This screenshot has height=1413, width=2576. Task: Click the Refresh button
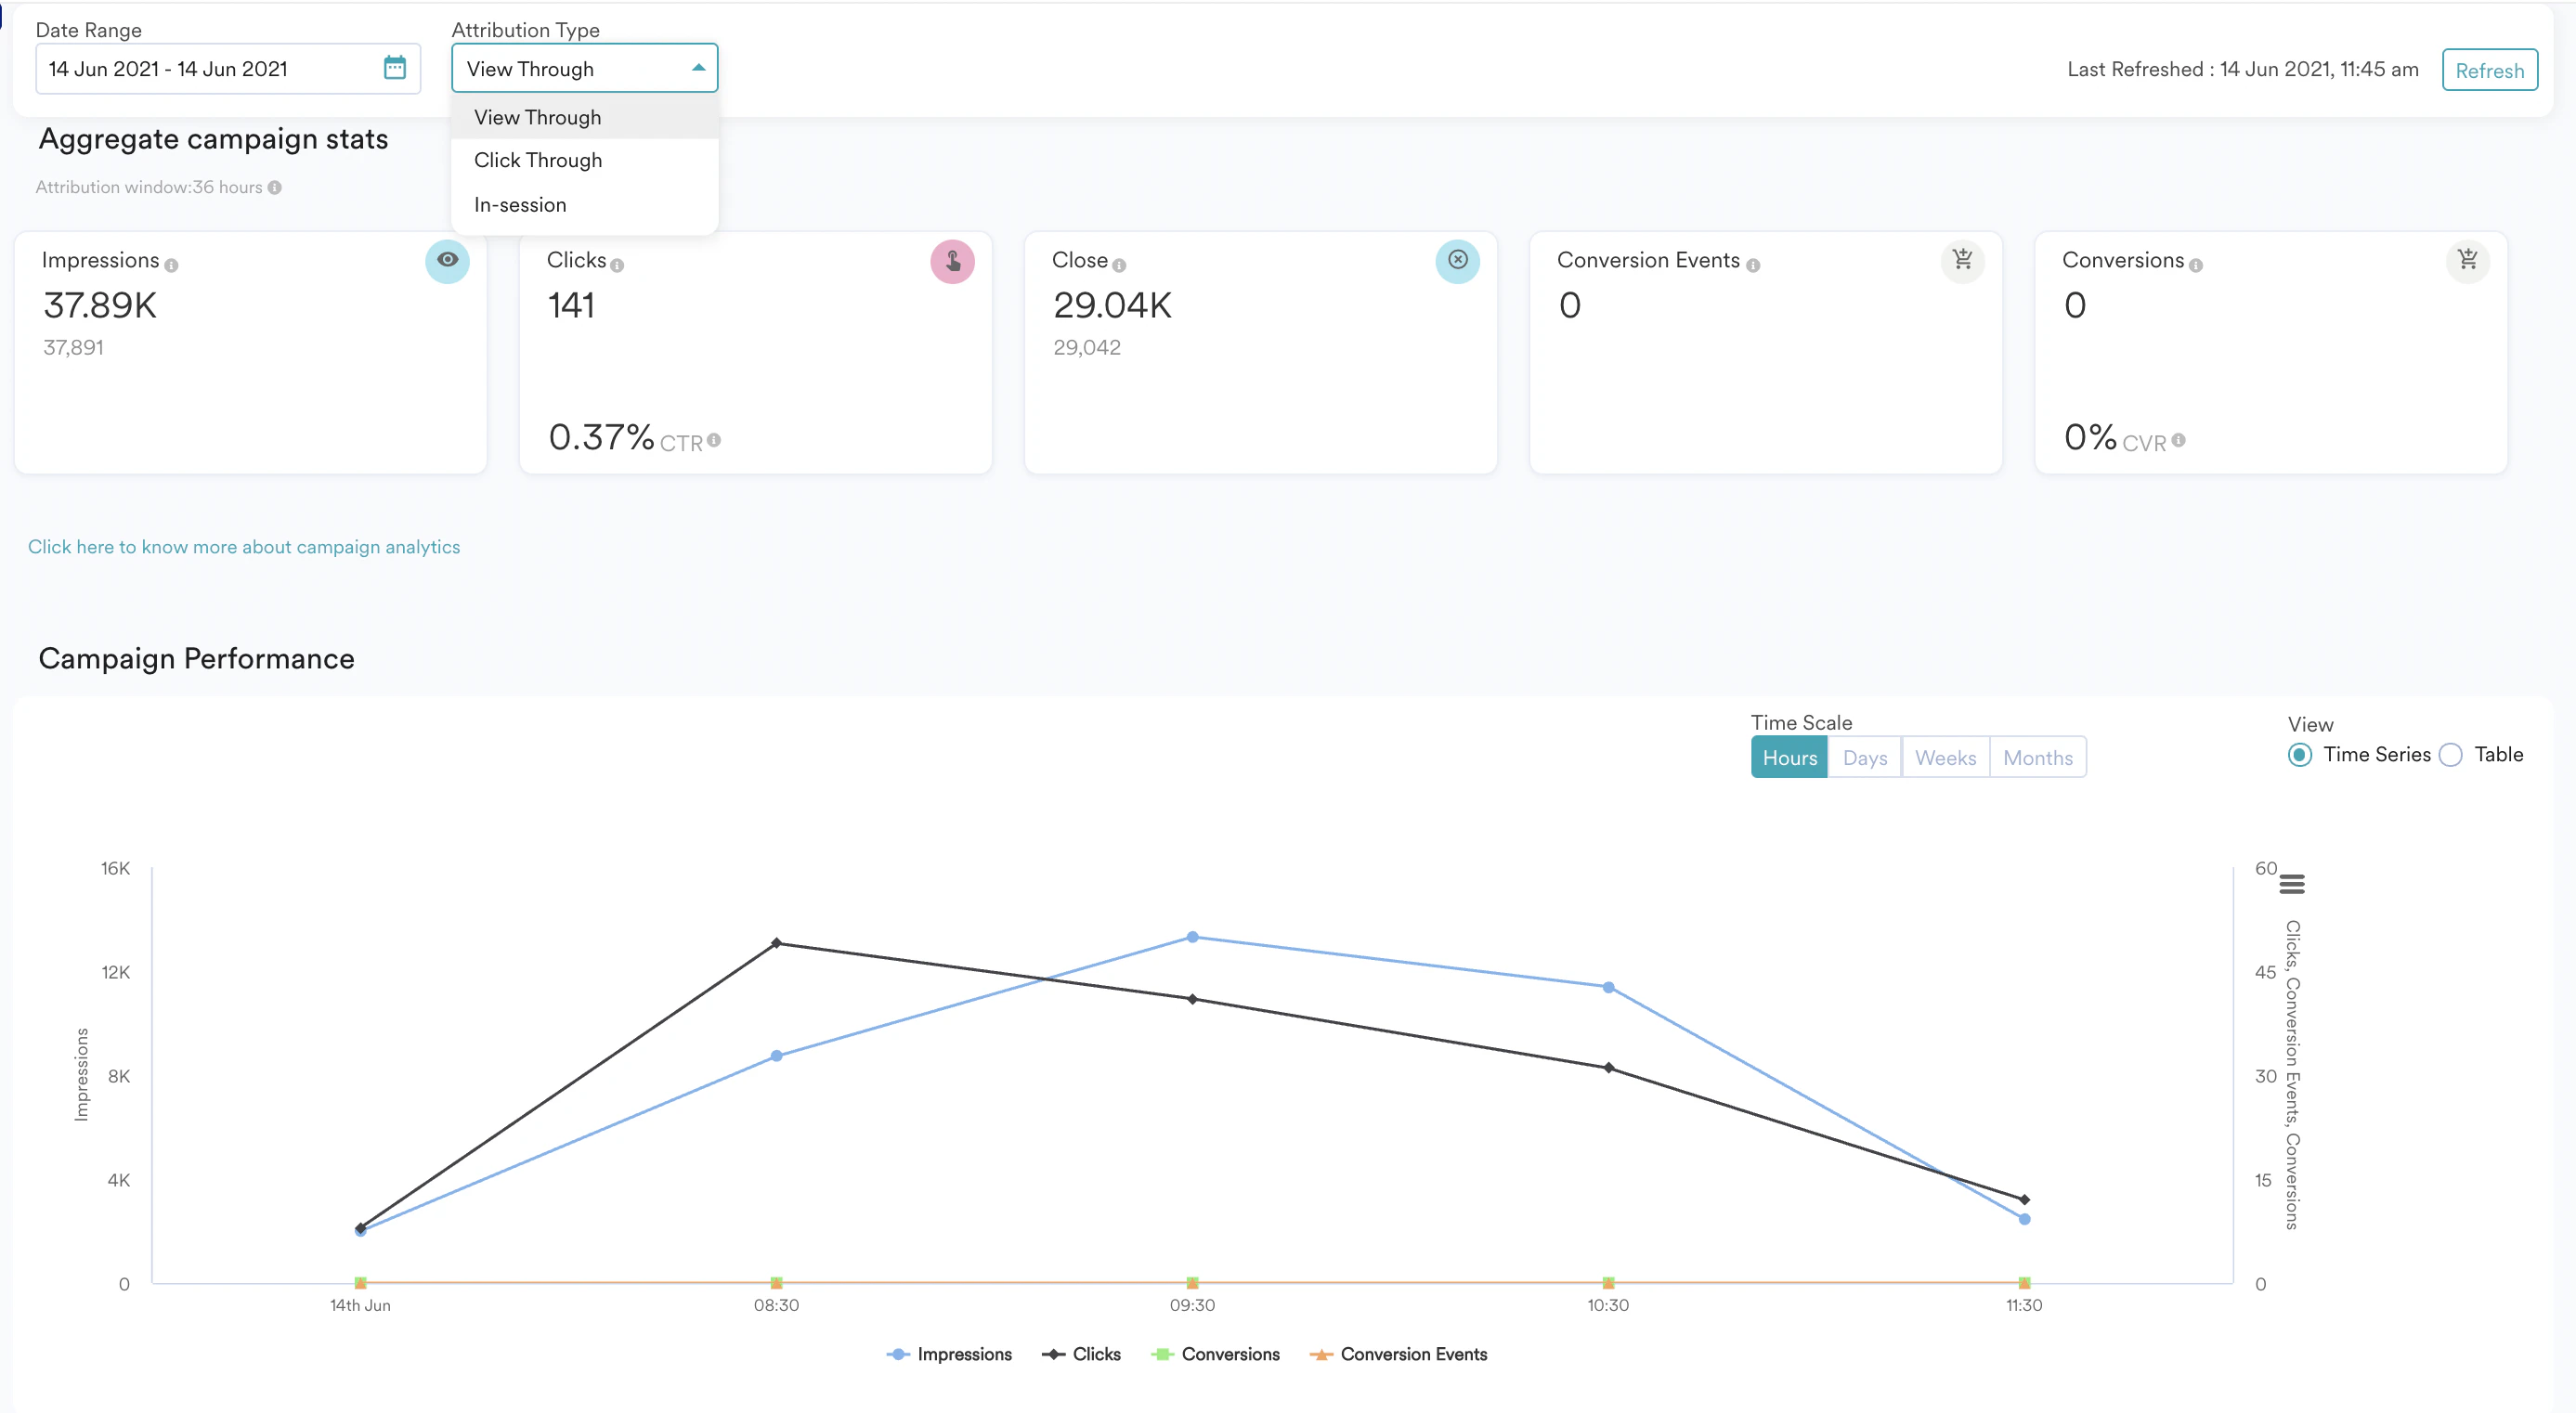2489,70
